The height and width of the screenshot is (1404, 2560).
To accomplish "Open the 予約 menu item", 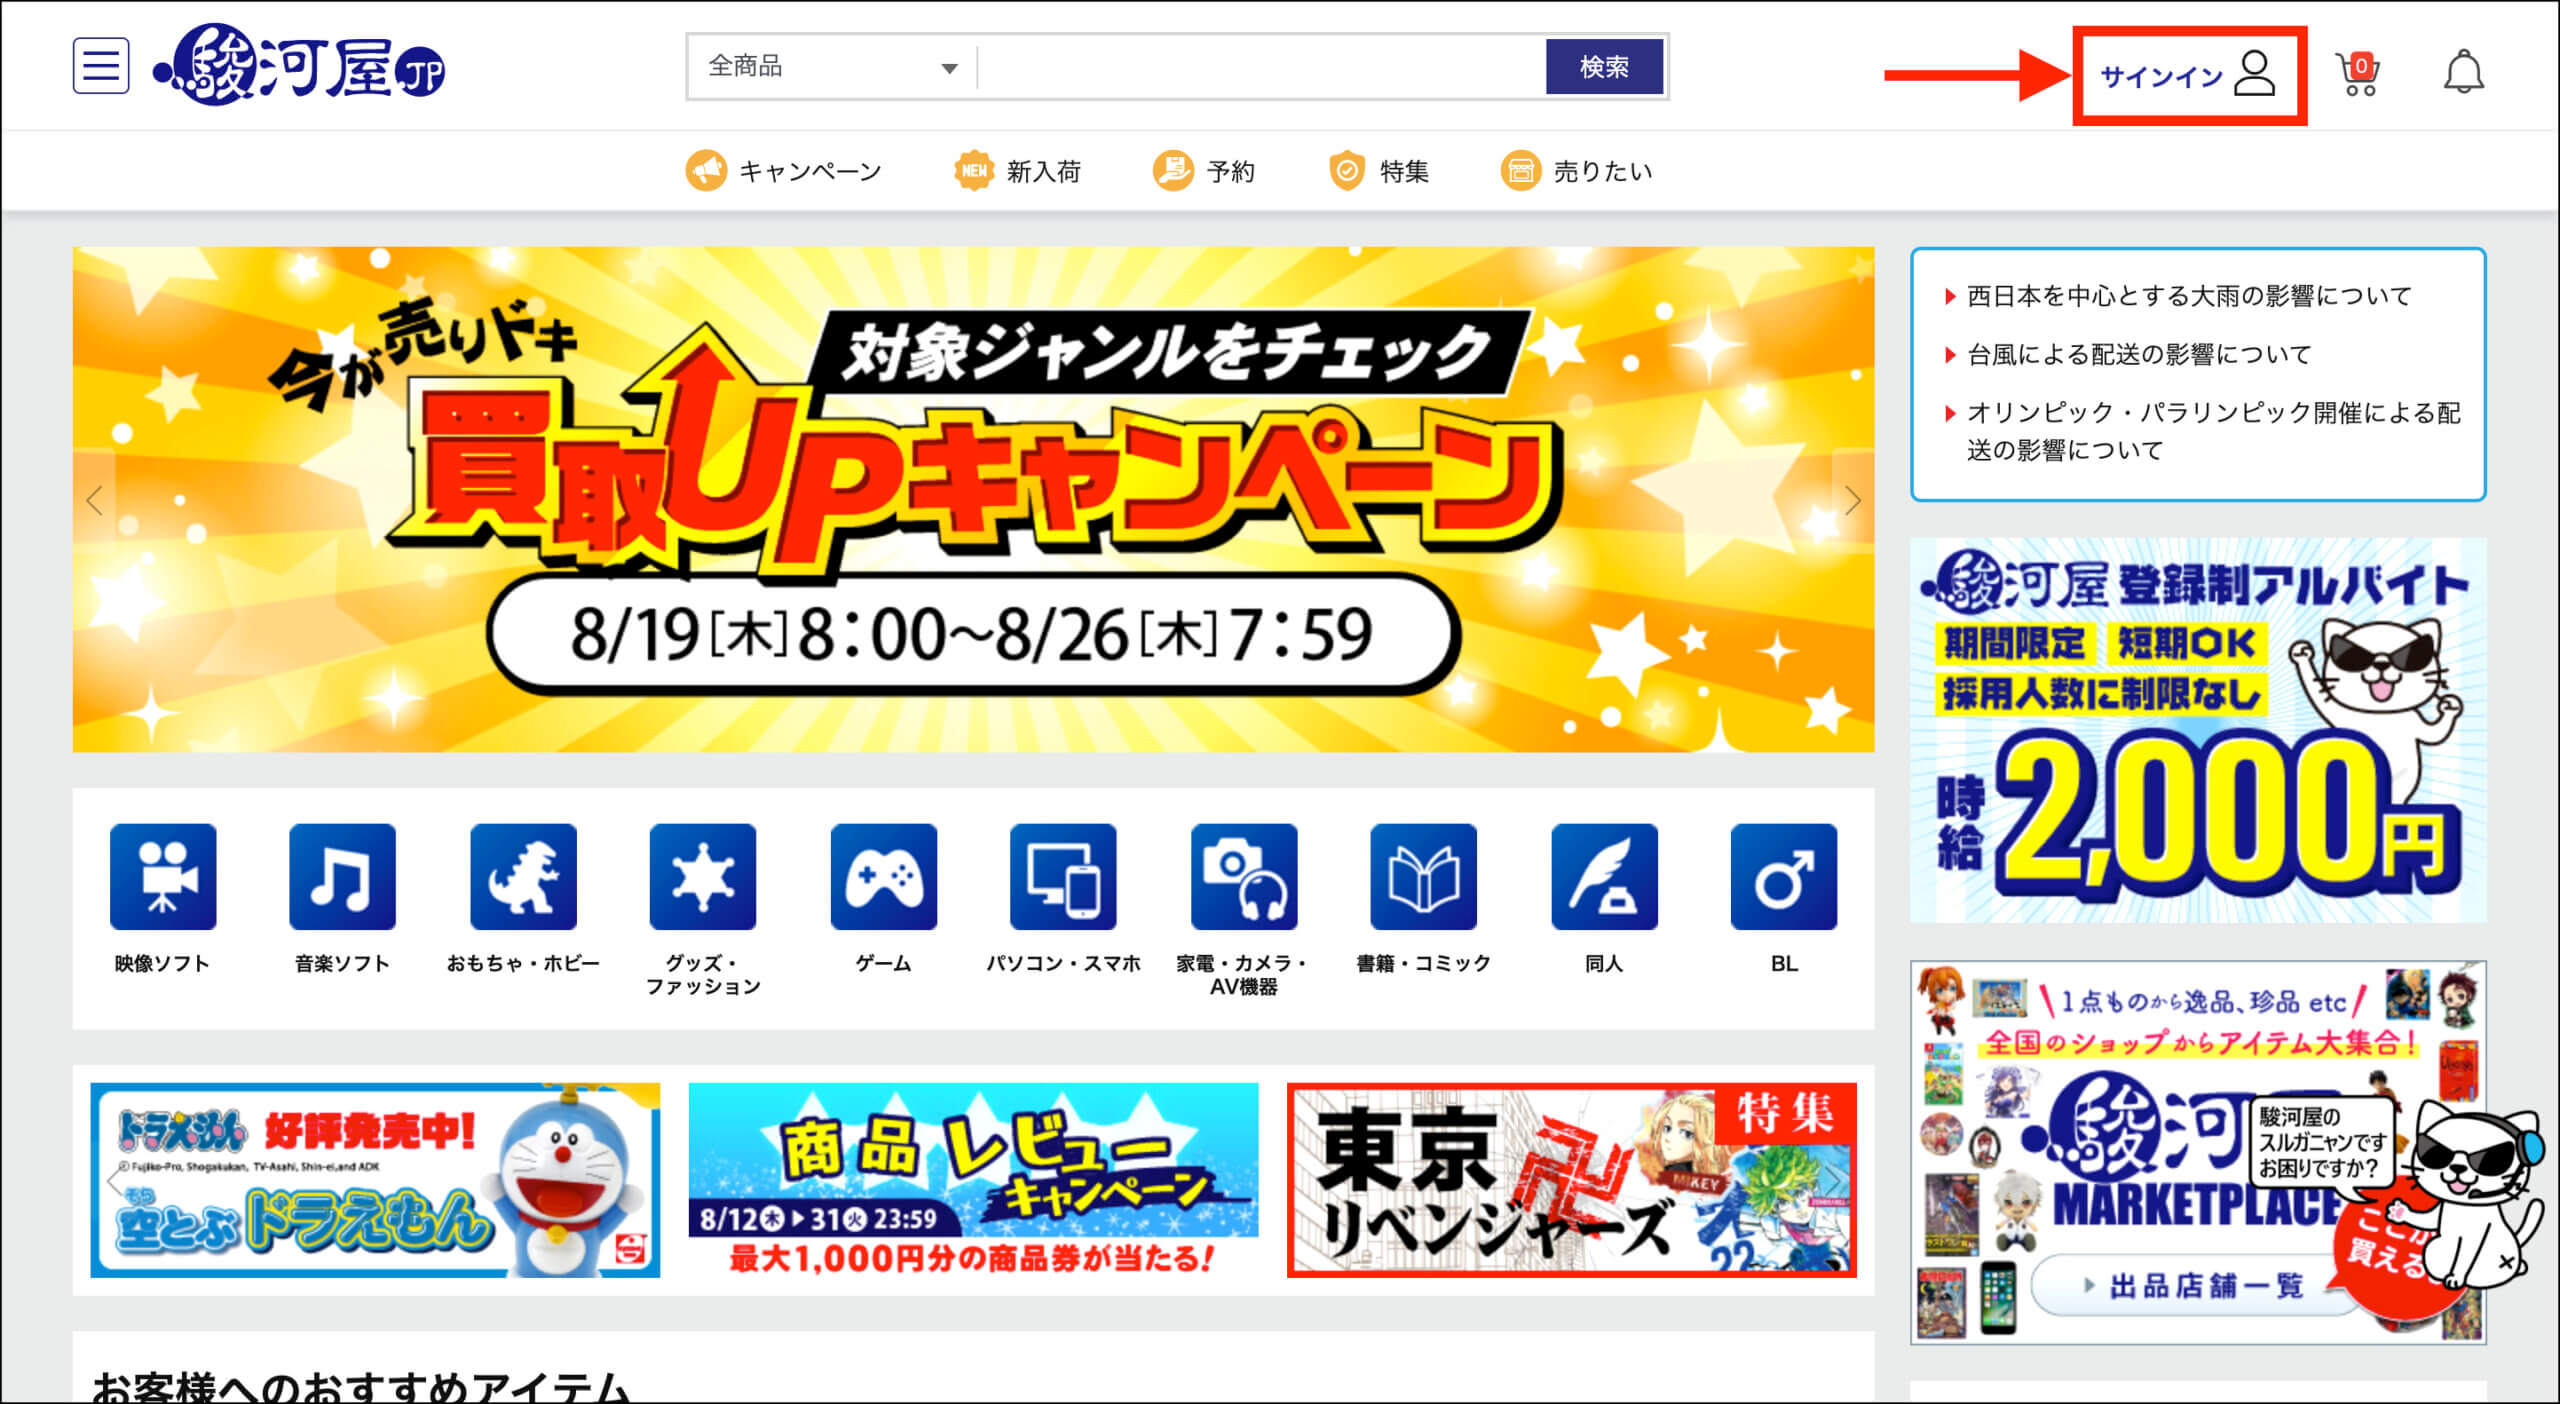I will coord(1203,171).
